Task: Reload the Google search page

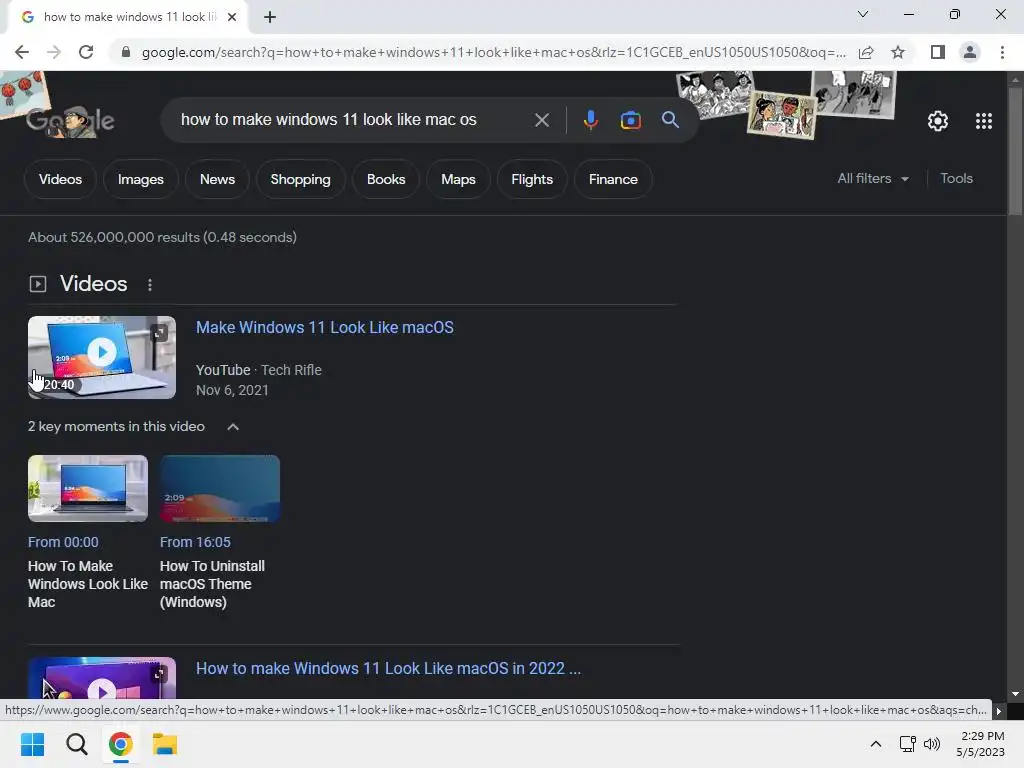Action: 86,52
